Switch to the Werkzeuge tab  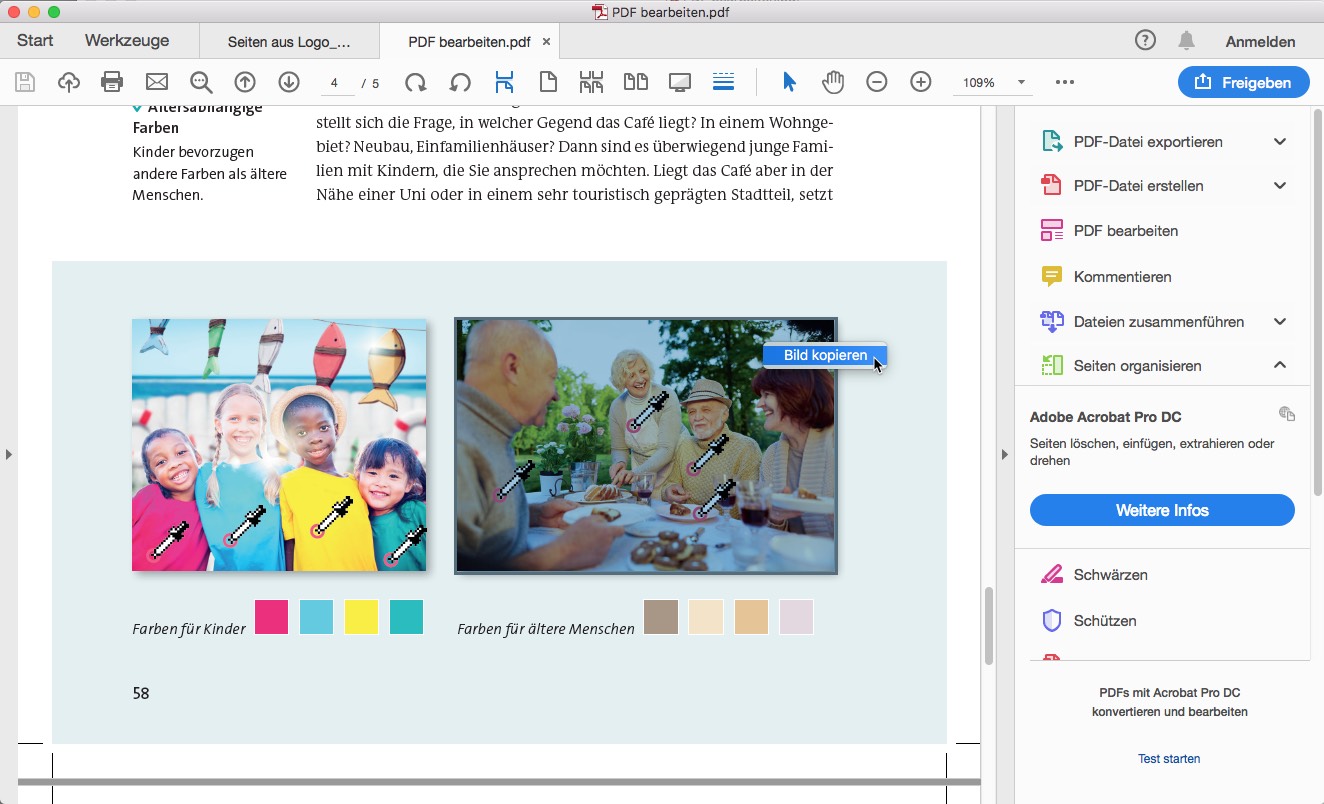click(x=127, y=41)
